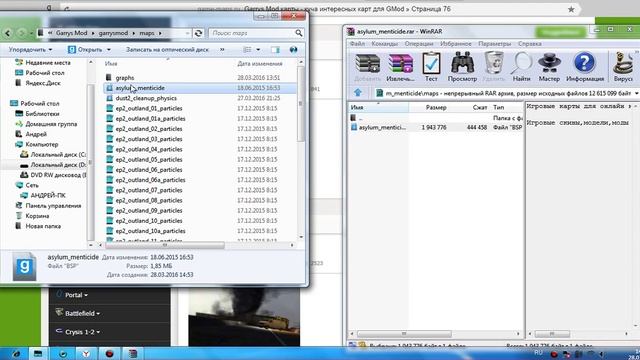Image resolution: width=640 pixels, height=360 pixels.
Task: Click the Explorer Back navigation arrow
Action: click(8, 33)
